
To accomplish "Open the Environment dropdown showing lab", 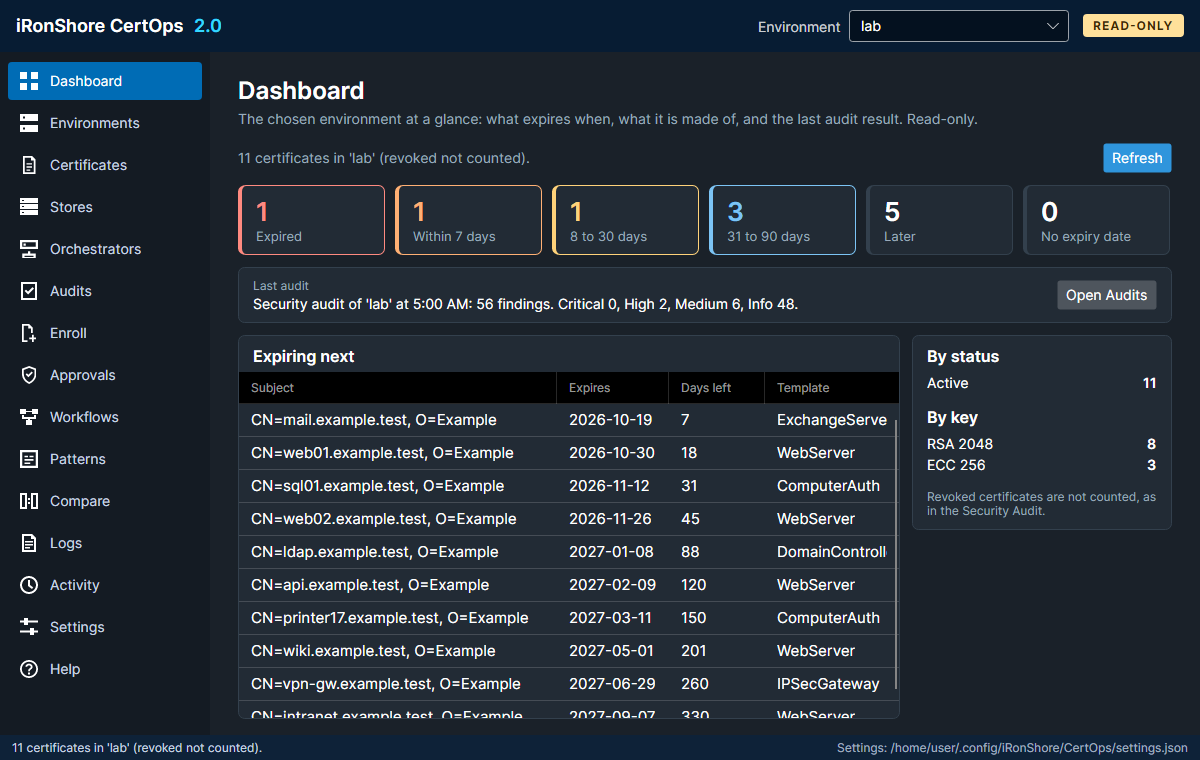I will coord(959,26).
